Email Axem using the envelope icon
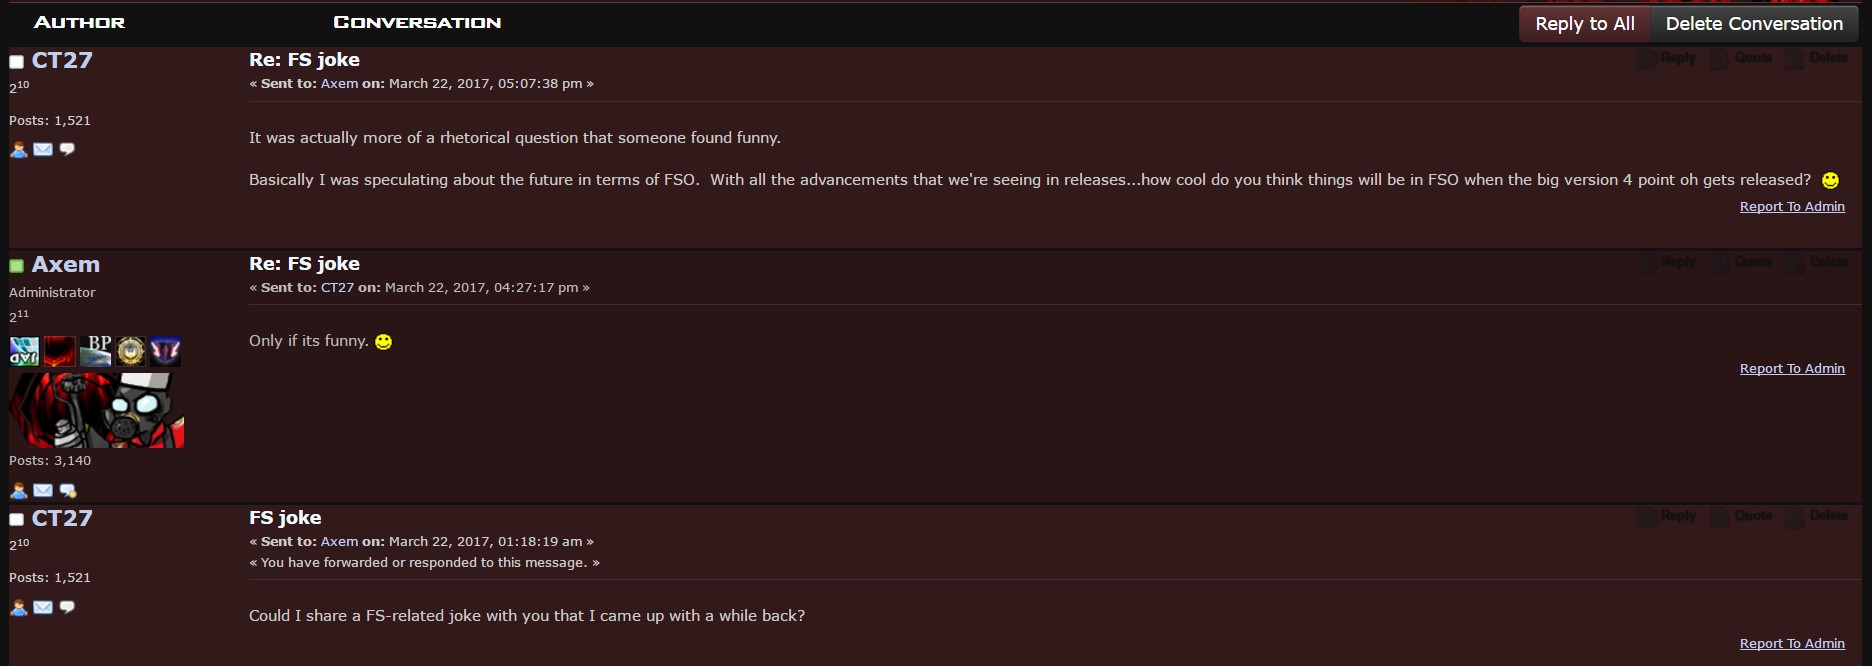1872x666 pixels. coord(43,490)
